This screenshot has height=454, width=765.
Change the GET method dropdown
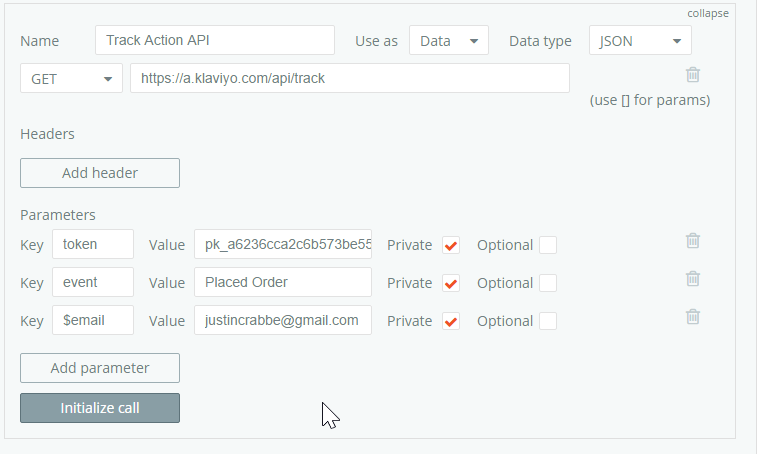click(x=71, y=79)
